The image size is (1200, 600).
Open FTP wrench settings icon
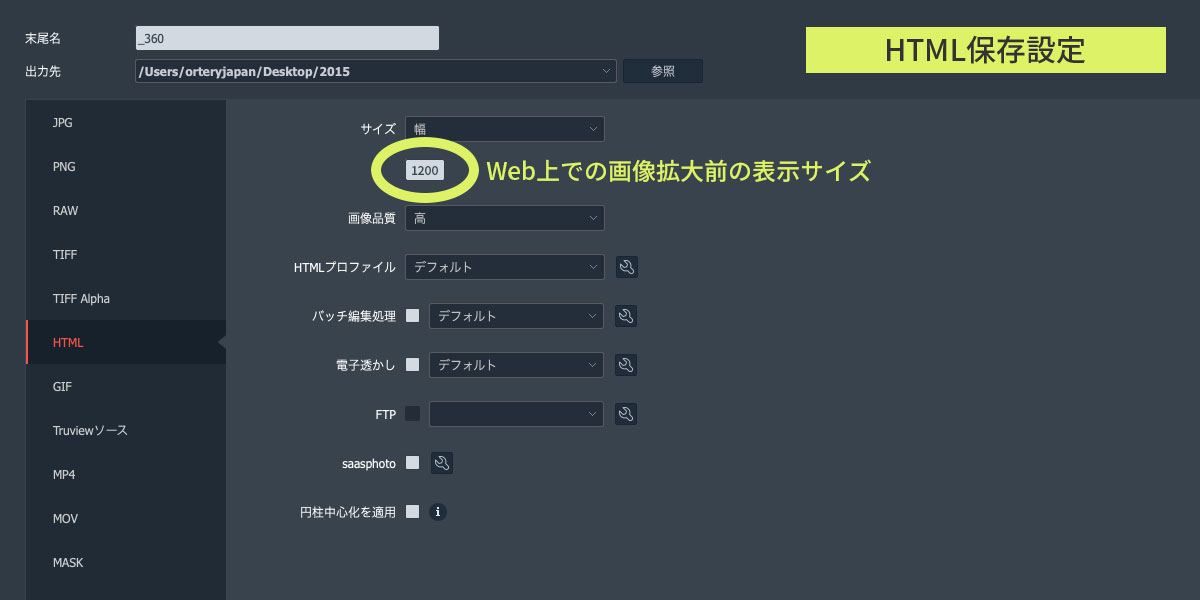(626, 414)
